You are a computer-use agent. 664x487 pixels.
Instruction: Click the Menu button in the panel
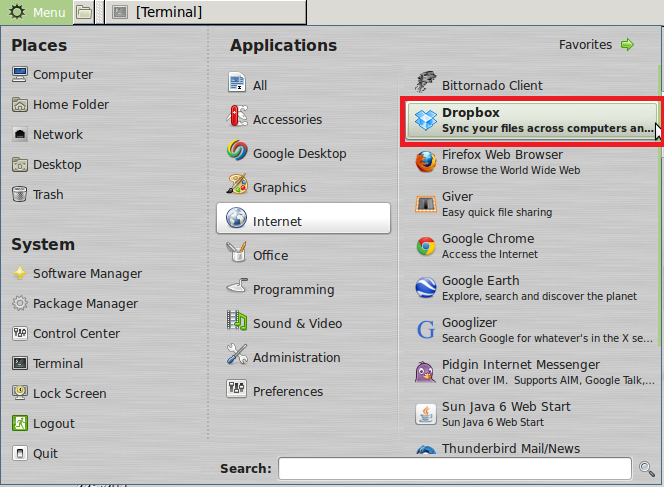coord(36,12)
